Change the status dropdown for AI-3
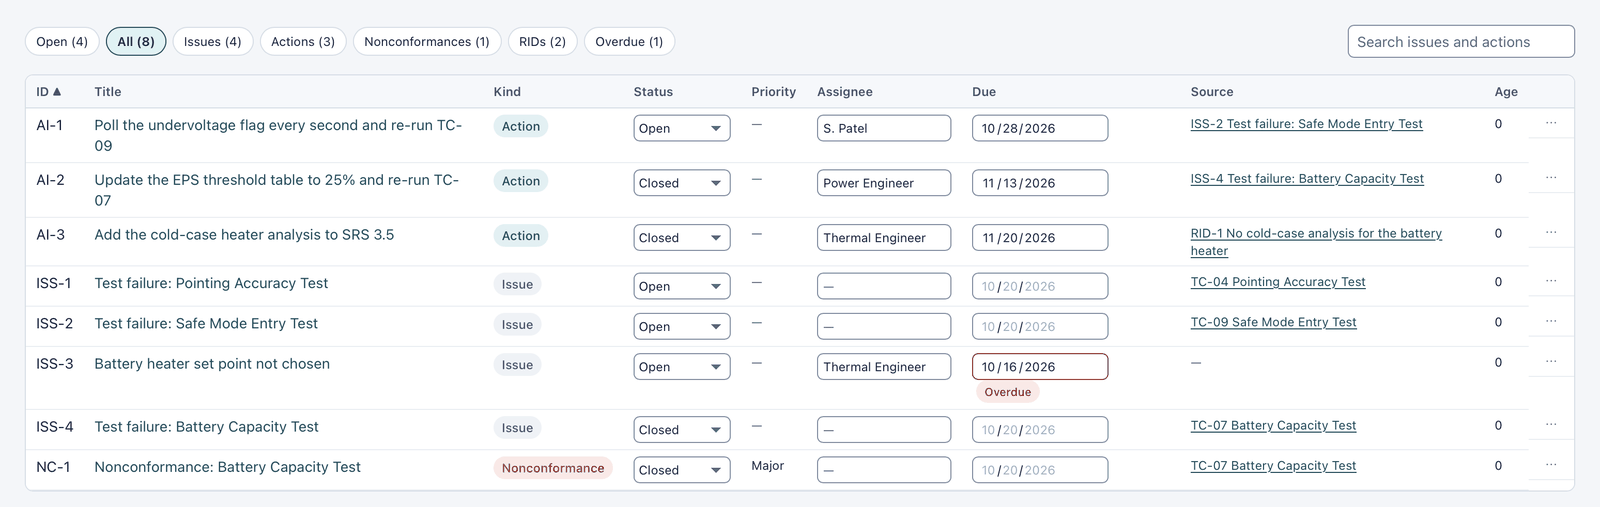This screenshot has width=1600, height=507. tap(682, 238)
